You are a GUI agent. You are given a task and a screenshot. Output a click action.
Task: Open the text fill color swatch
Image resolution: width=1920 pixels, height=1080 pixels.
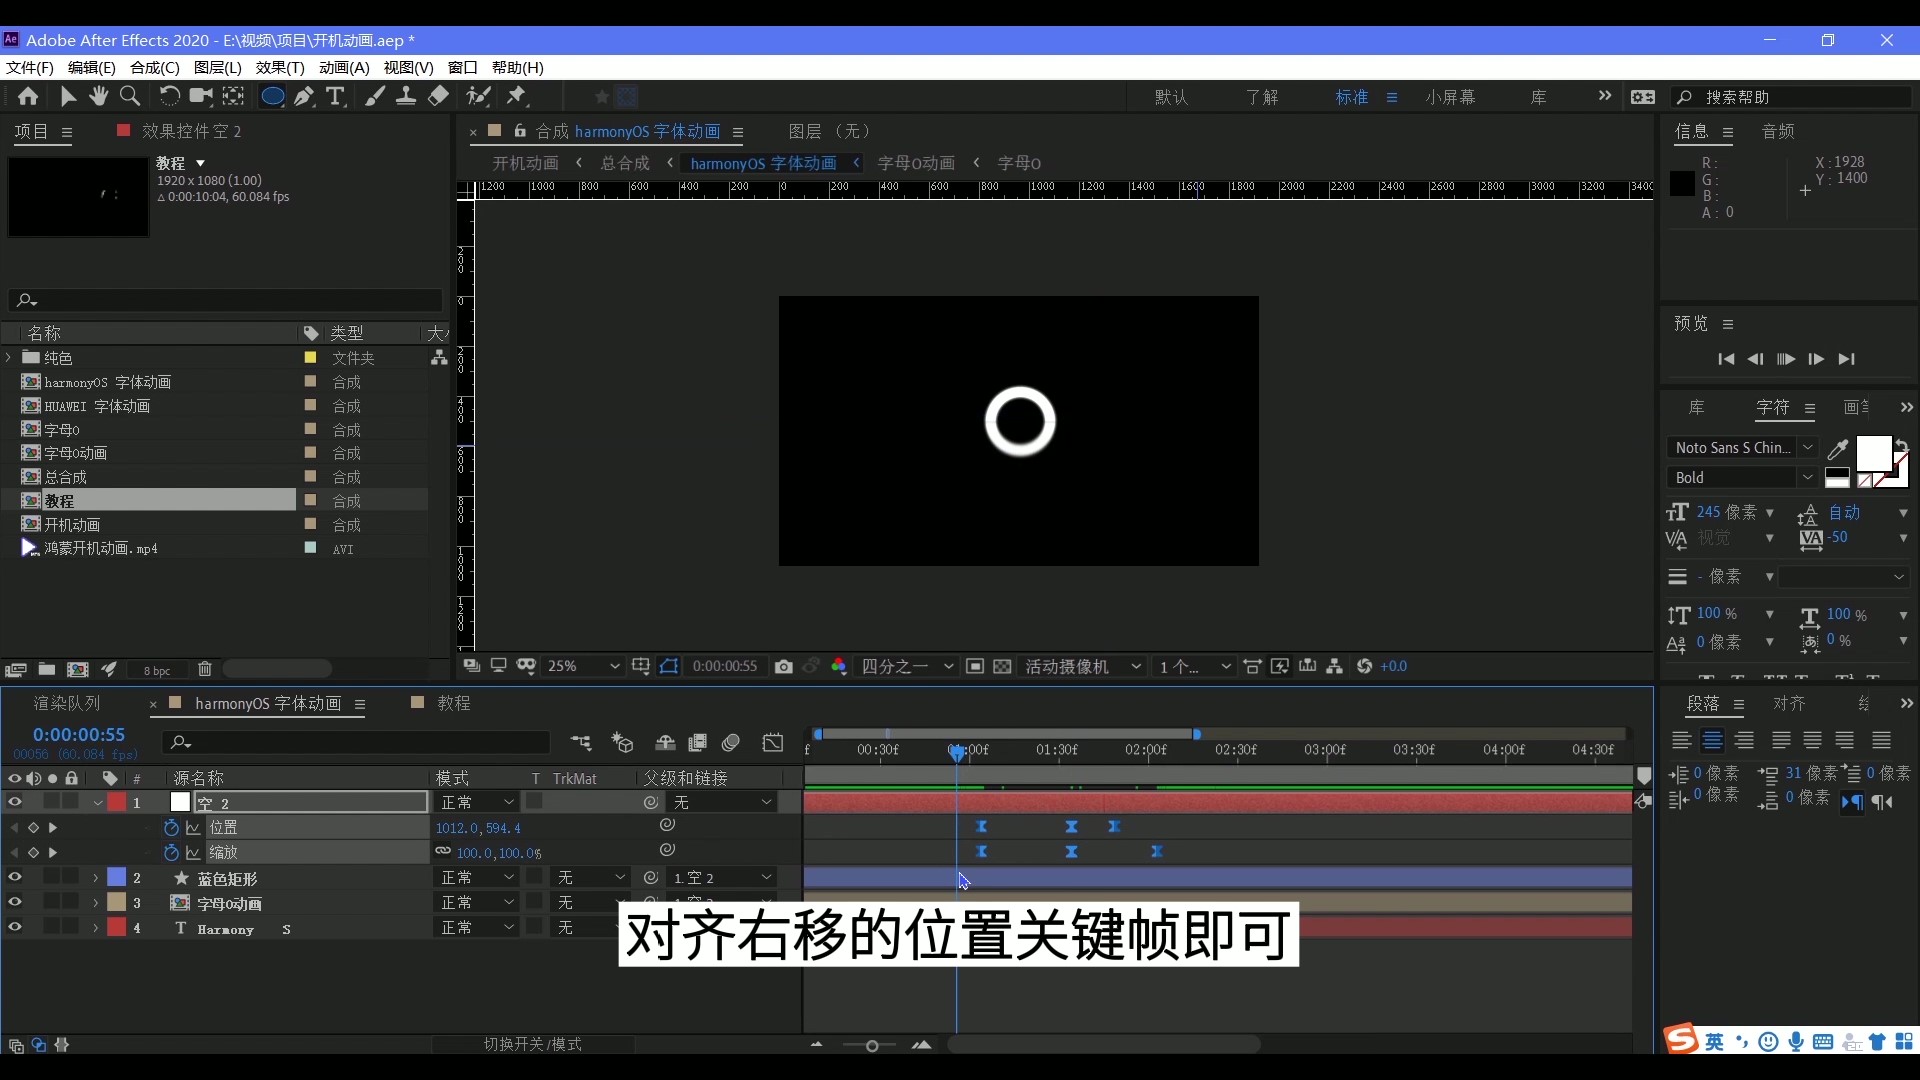(1875, 455)
